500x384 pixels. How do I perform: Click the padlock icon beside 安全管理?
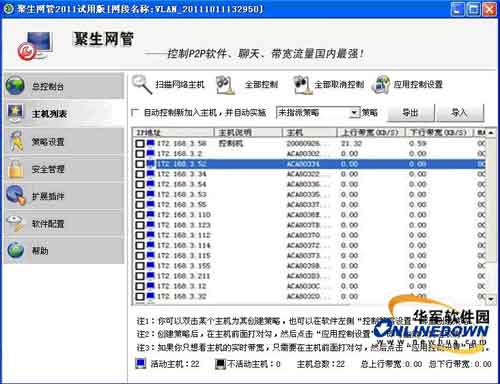15,169
